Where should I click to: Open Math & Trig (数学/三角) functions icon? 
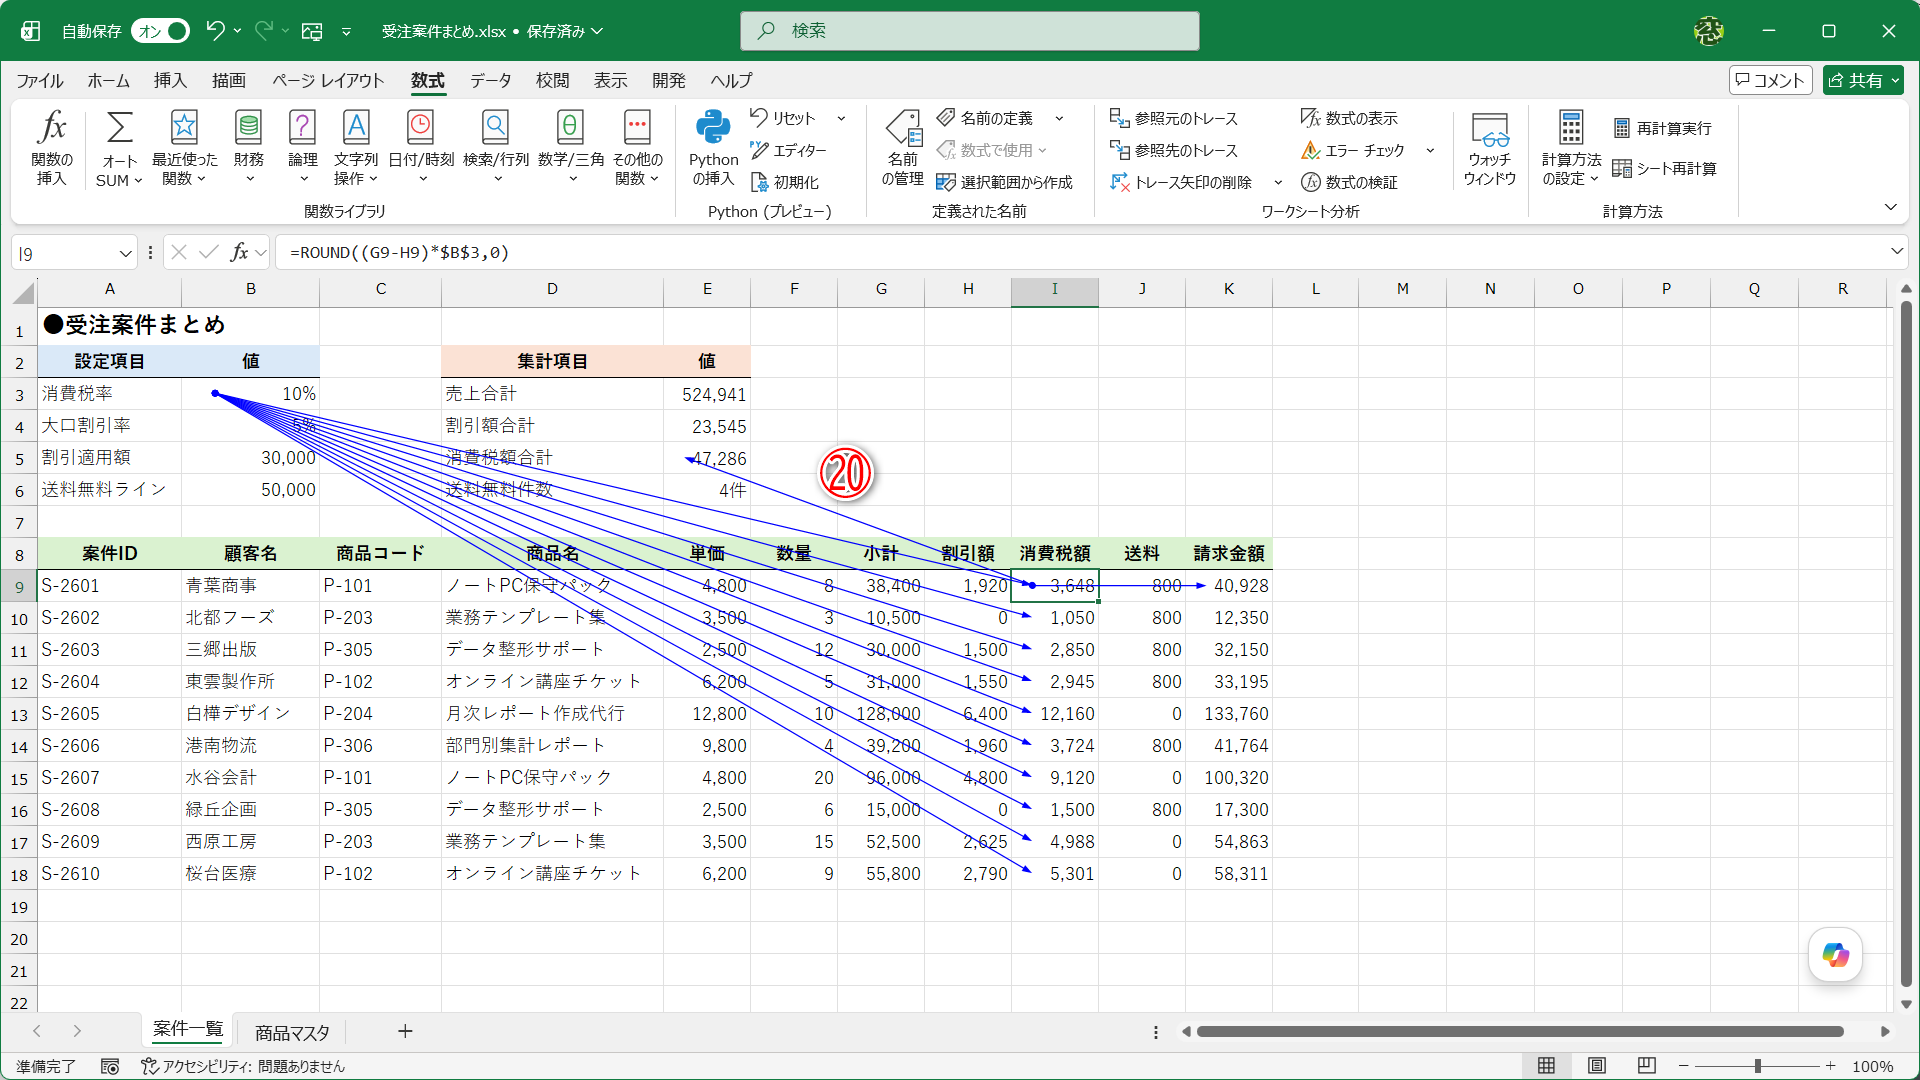tap(570, 127)
